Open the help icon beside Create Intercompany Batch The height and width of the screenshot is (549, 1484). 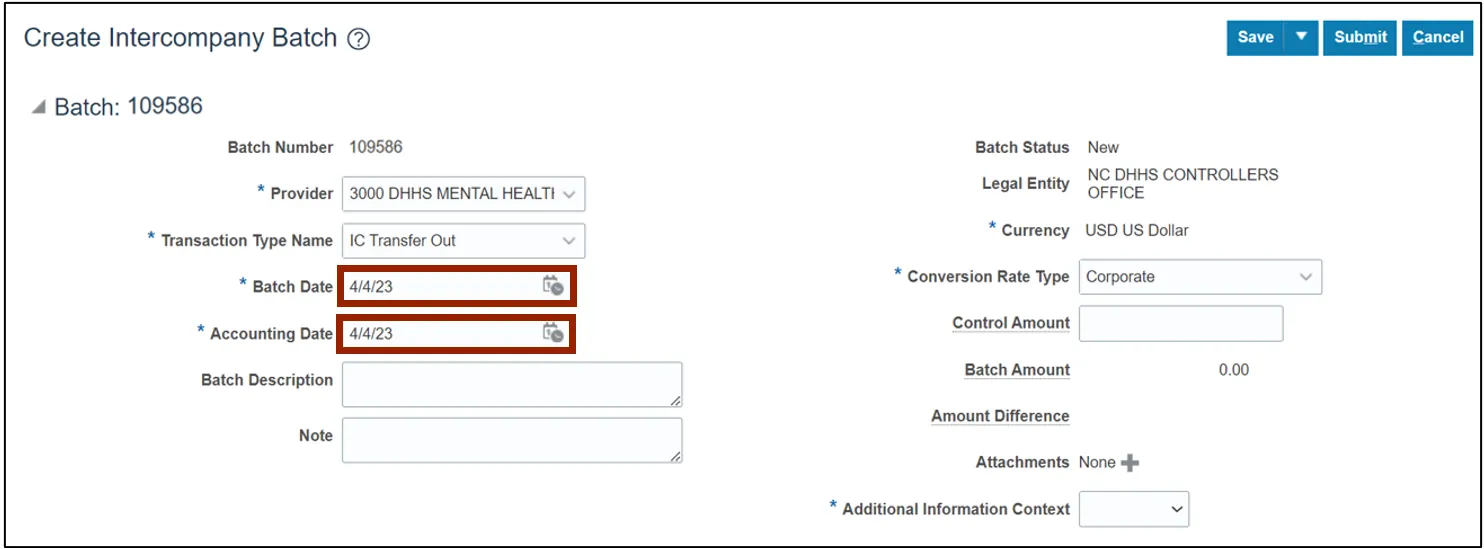point(359,39)
